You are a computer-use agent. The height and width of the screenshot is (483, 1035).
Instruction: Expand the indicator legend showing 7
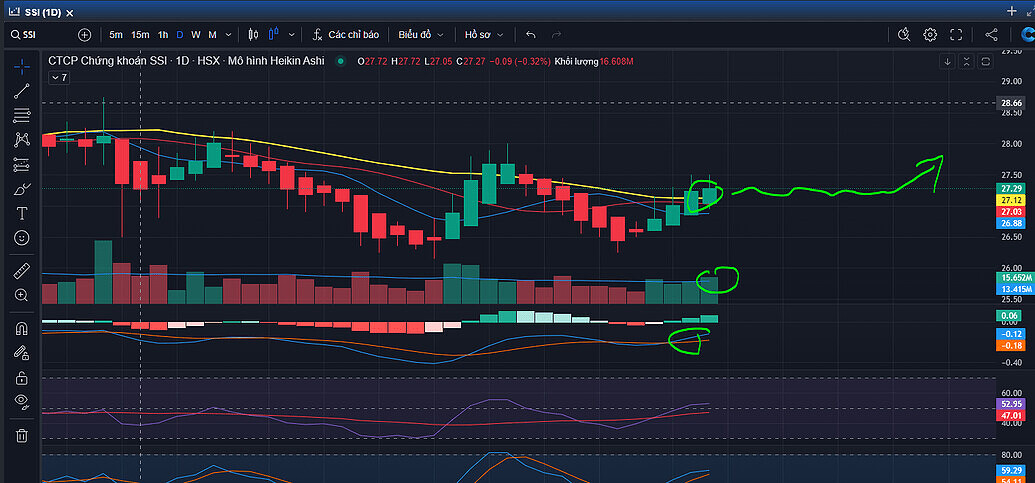coord(59,77)
